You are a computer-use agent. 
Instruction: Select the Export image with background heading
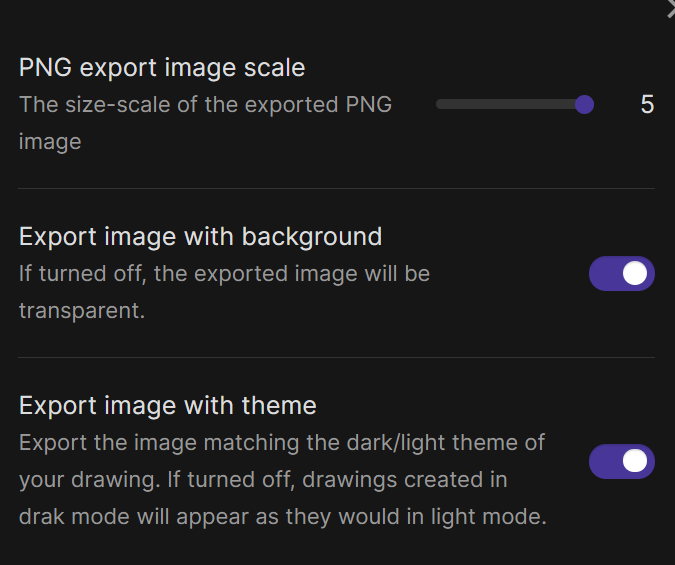tap(200, 237)
